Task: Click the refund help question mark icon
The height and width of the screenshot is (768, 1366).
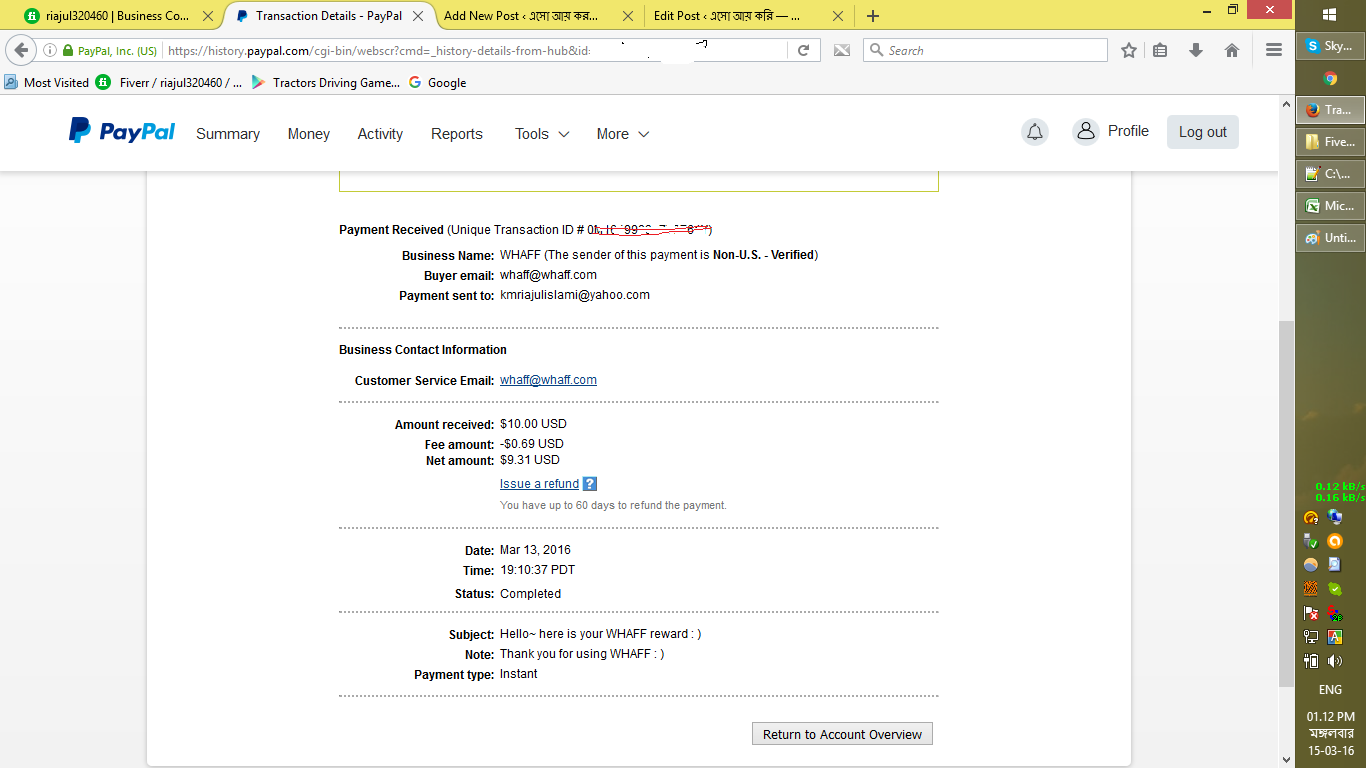Action: (x=590, y=484)
